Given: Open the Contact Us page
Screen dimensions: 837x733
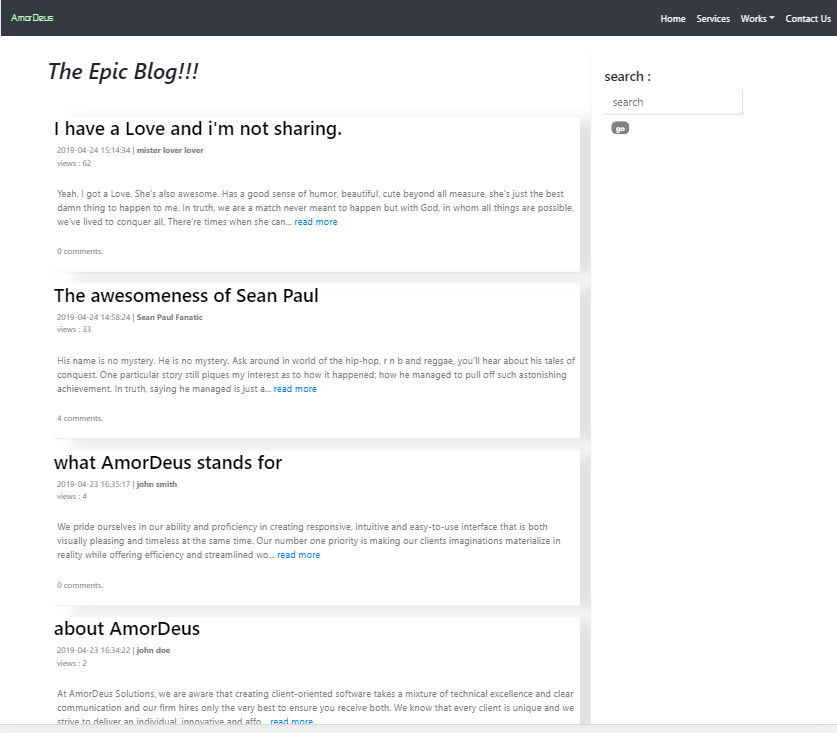Looking at the screenshot, I should click(808, 19).
